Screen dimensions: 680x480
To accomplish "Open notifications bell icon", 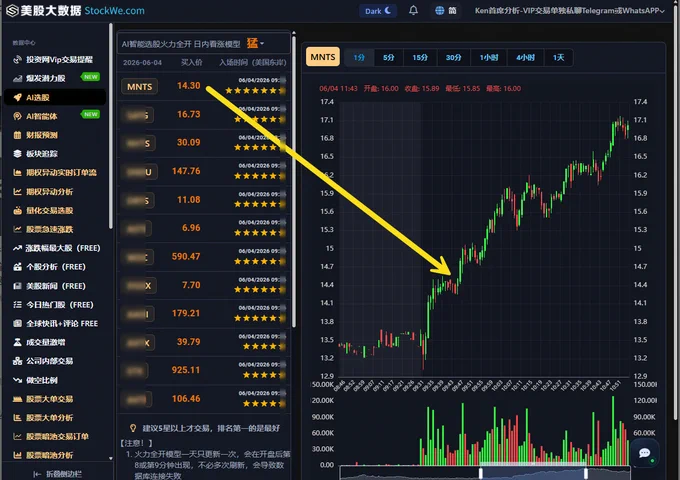I will click(413, 10).
